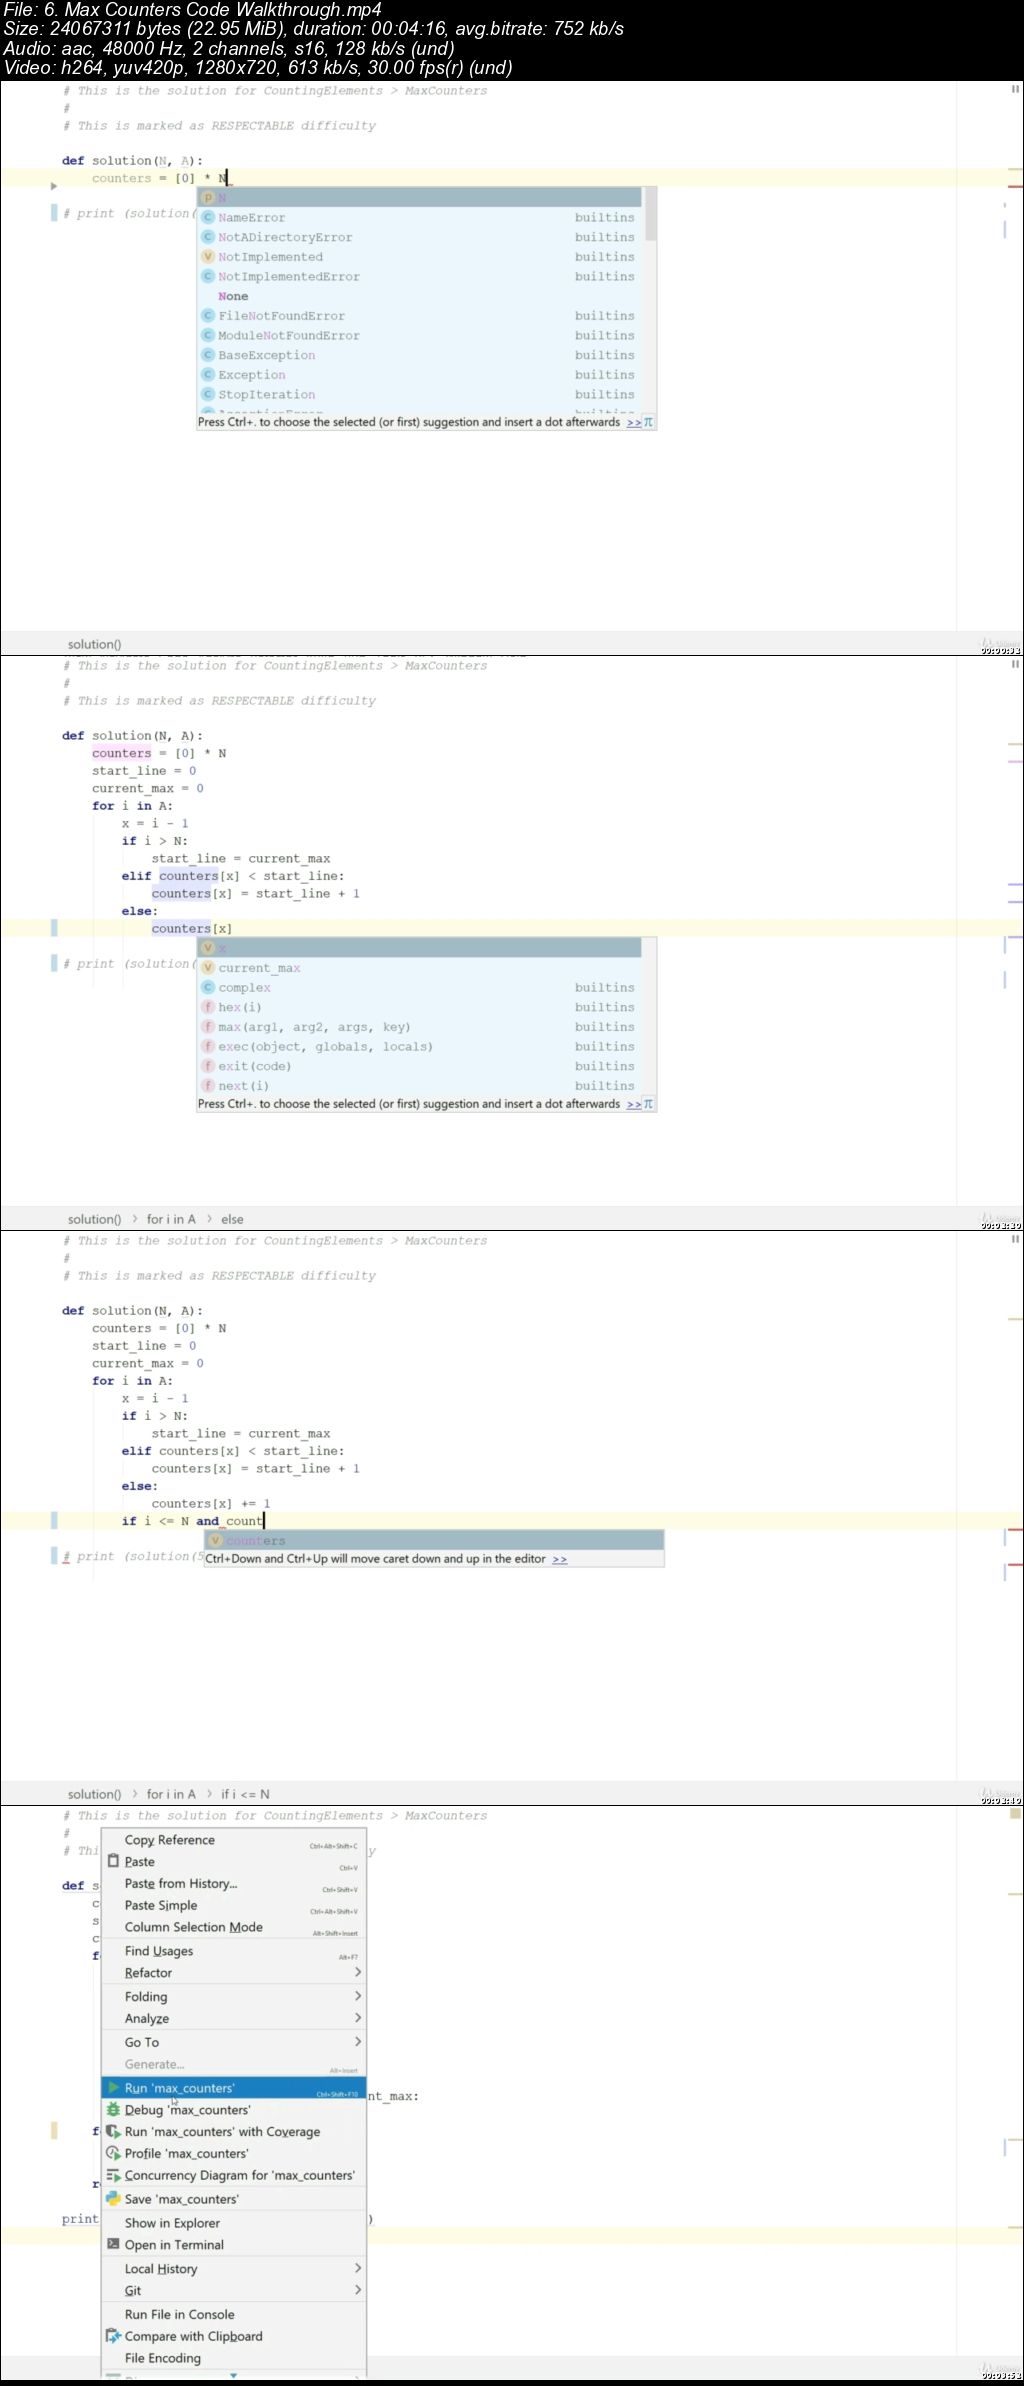
Task: Click the variable icon beside counters suggestion
Action: tap(215, 1541)
